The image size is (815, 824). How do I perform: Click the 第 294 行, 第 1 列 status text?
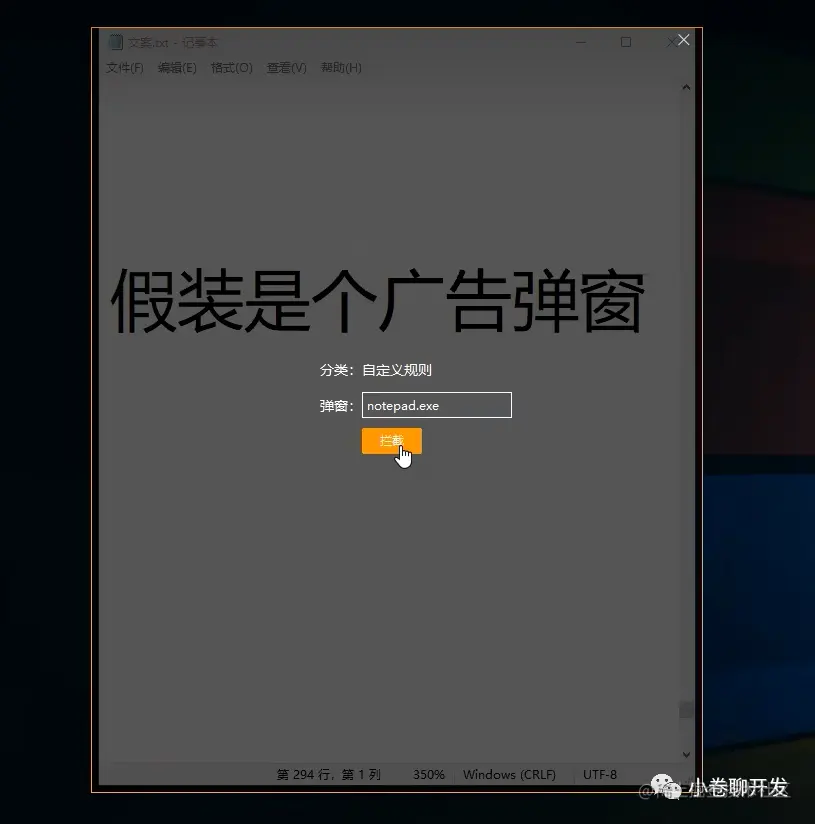[328, 775]
